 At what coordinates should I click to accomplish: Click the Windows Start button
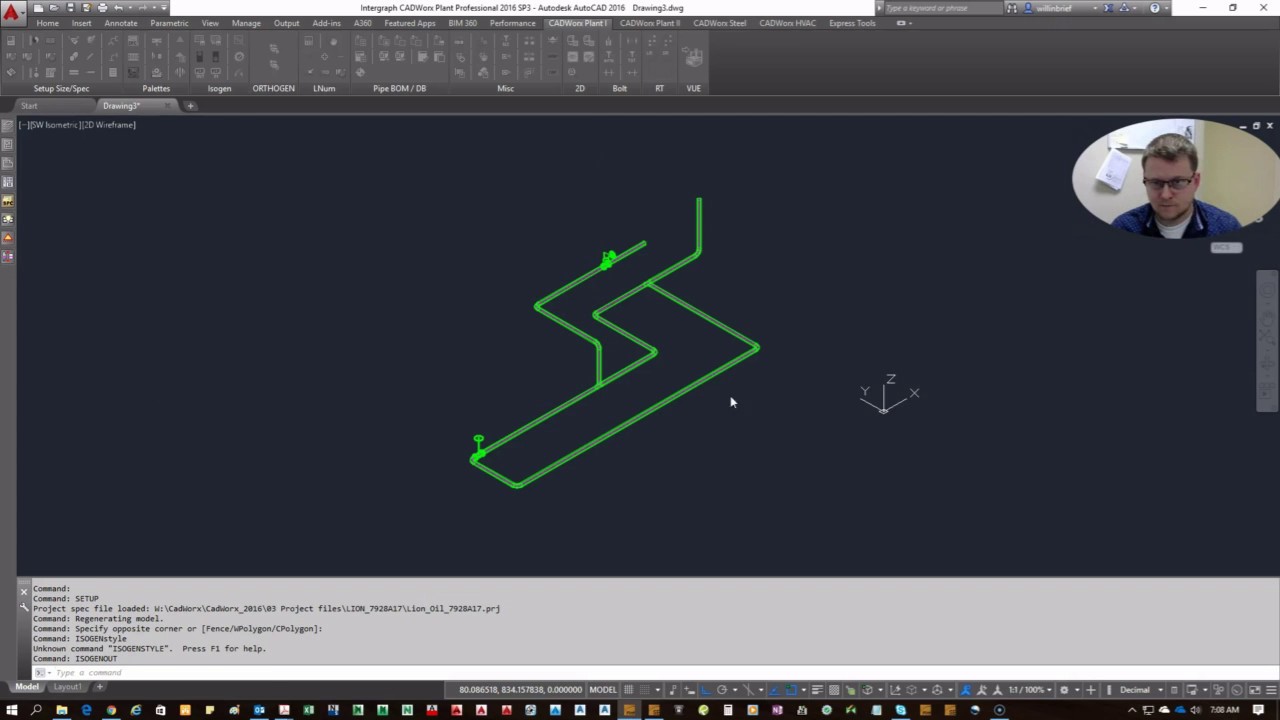coord(11,710)
